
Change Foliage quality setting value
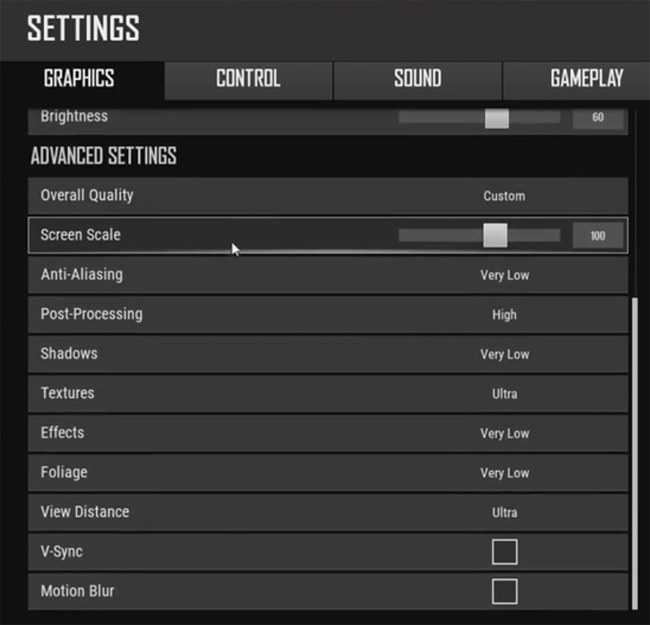pos(504,473)
